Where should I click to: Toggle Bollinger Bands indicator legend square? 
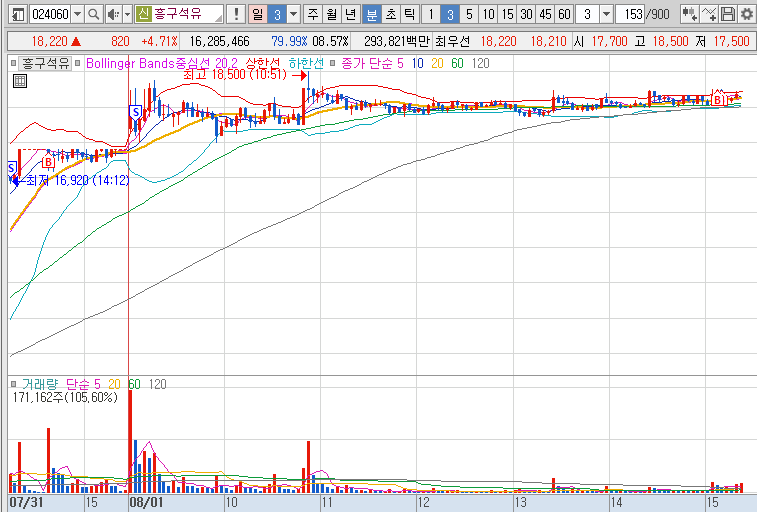click(x=78, y=63)
